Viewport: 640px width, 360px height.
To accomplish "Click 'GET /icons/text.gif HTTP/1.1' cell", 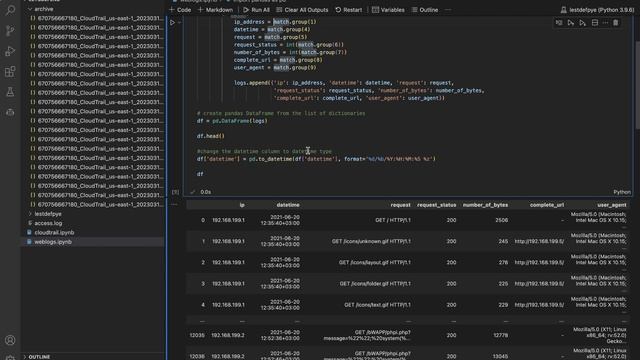I will (378, 305).
